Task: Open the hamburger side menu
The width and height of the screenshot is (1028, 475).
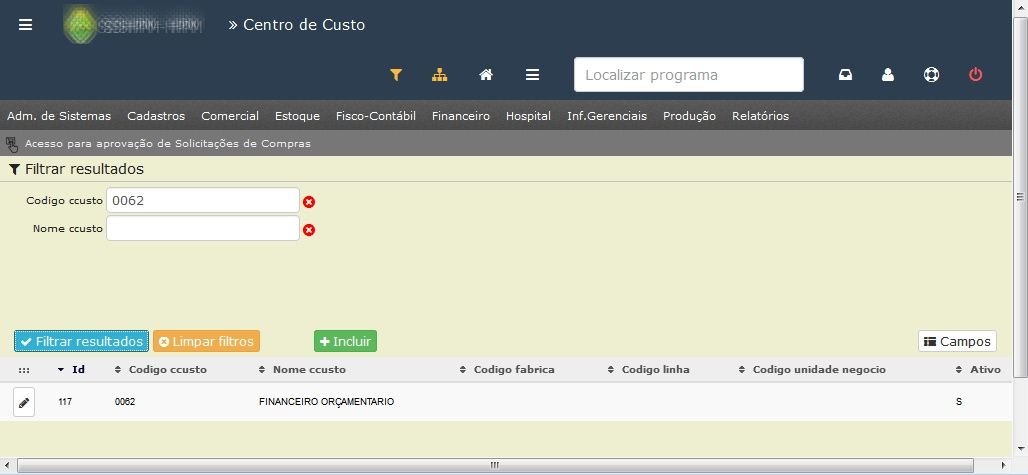Action: click(26, 25)
